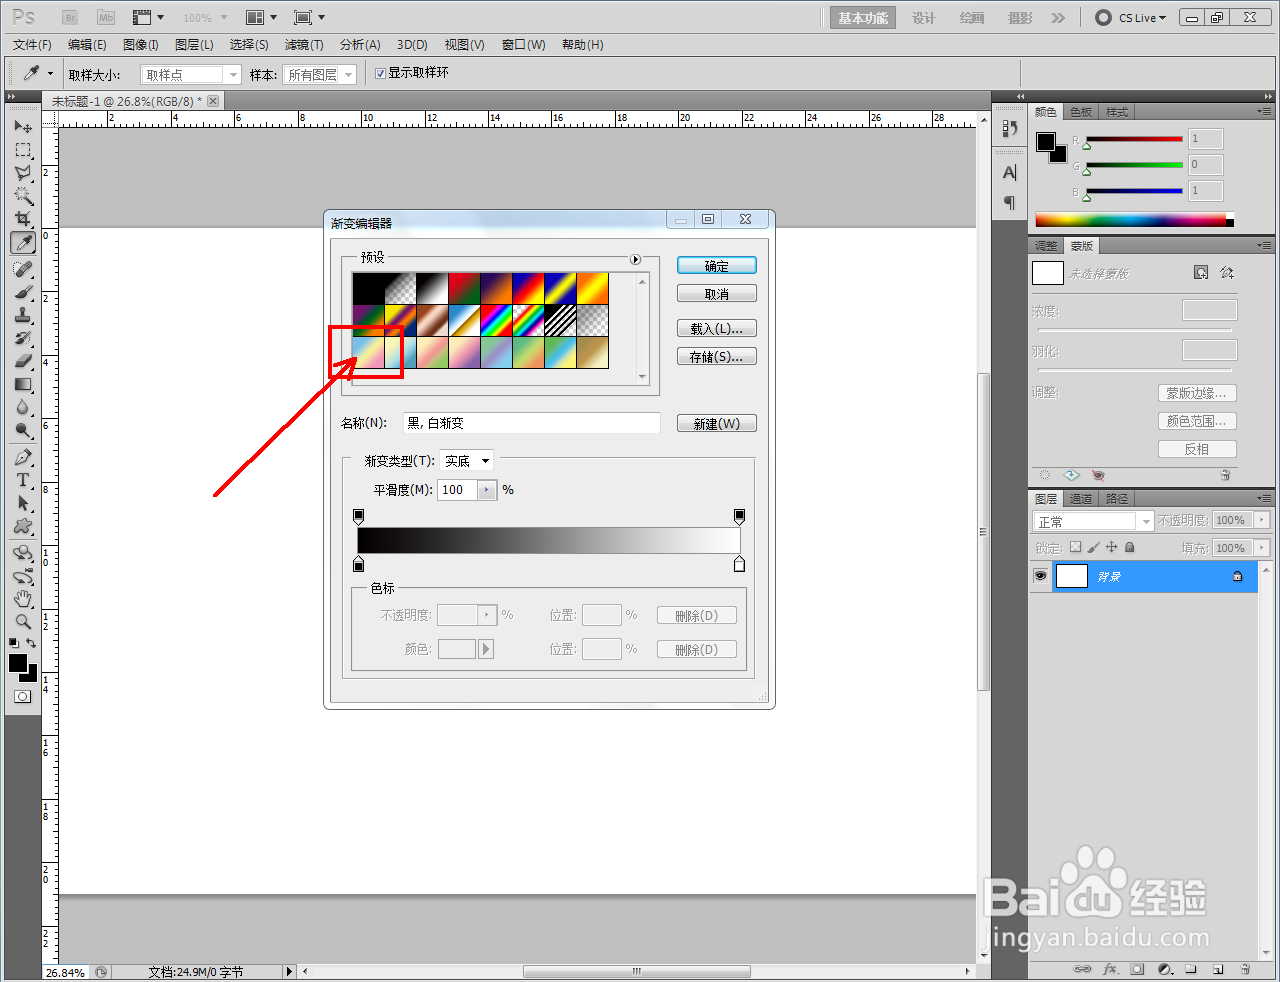This screenshot has width=1280, height=982.
Task: Select the Zoom tool
Action: tap(23, 622)
